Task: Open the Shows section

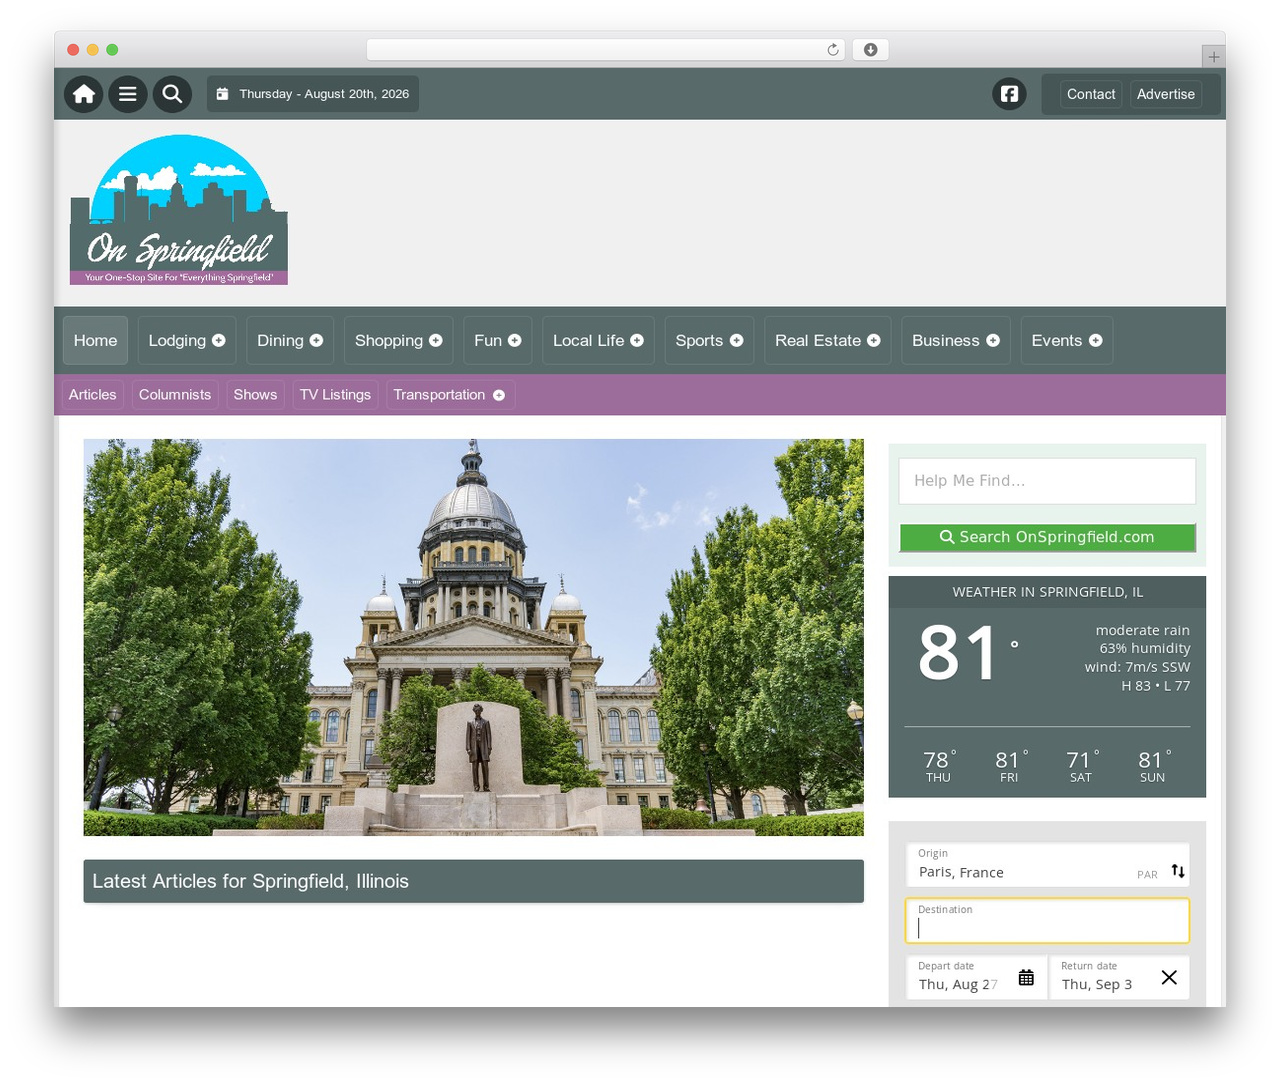Action: tap(255, 395)
